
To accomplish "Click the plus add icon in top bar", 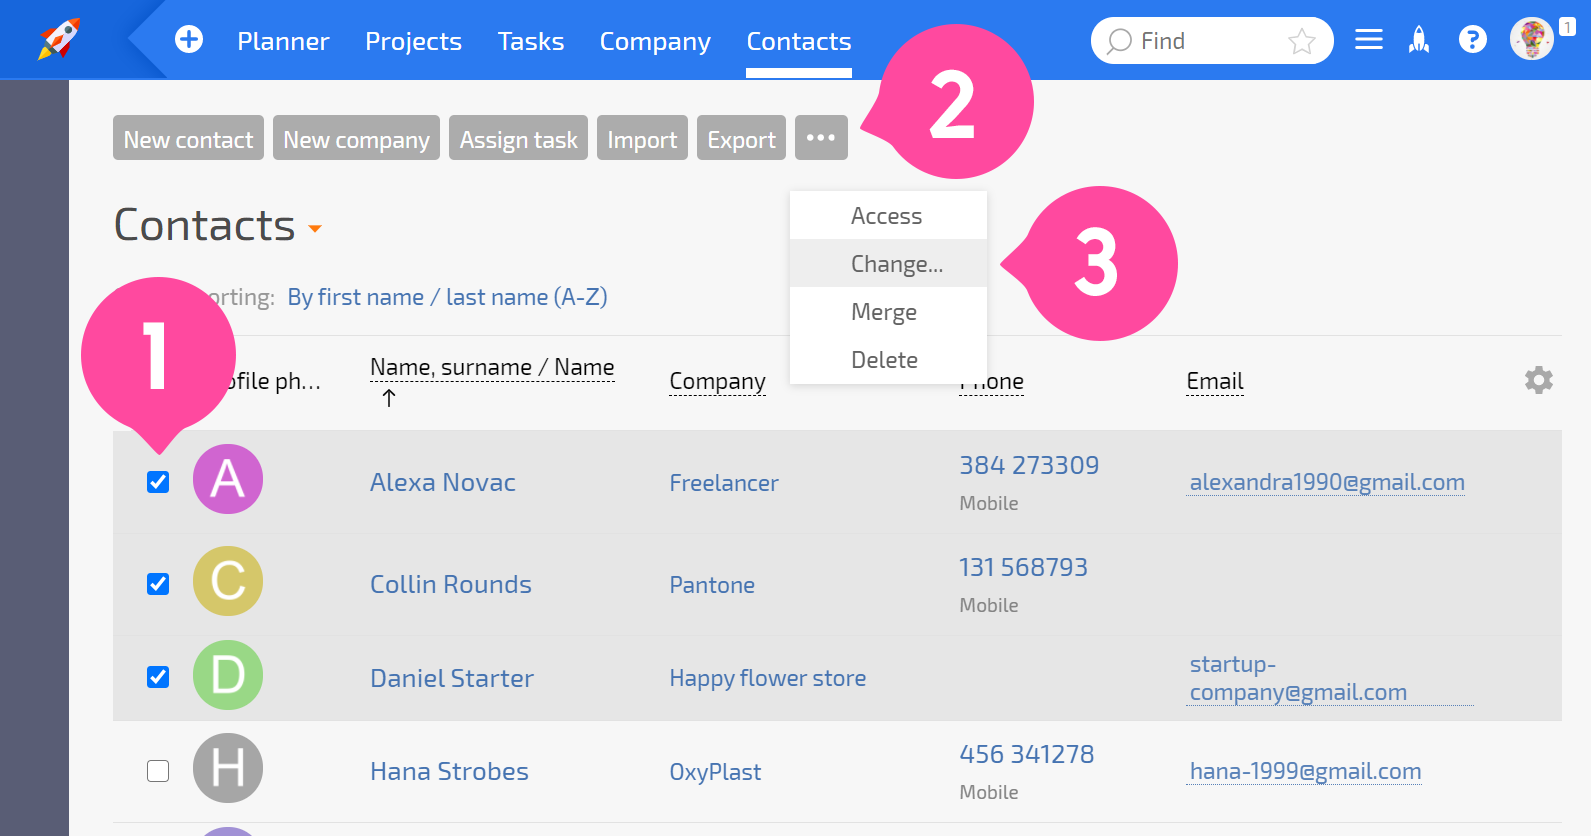I will tap(189, 39).
